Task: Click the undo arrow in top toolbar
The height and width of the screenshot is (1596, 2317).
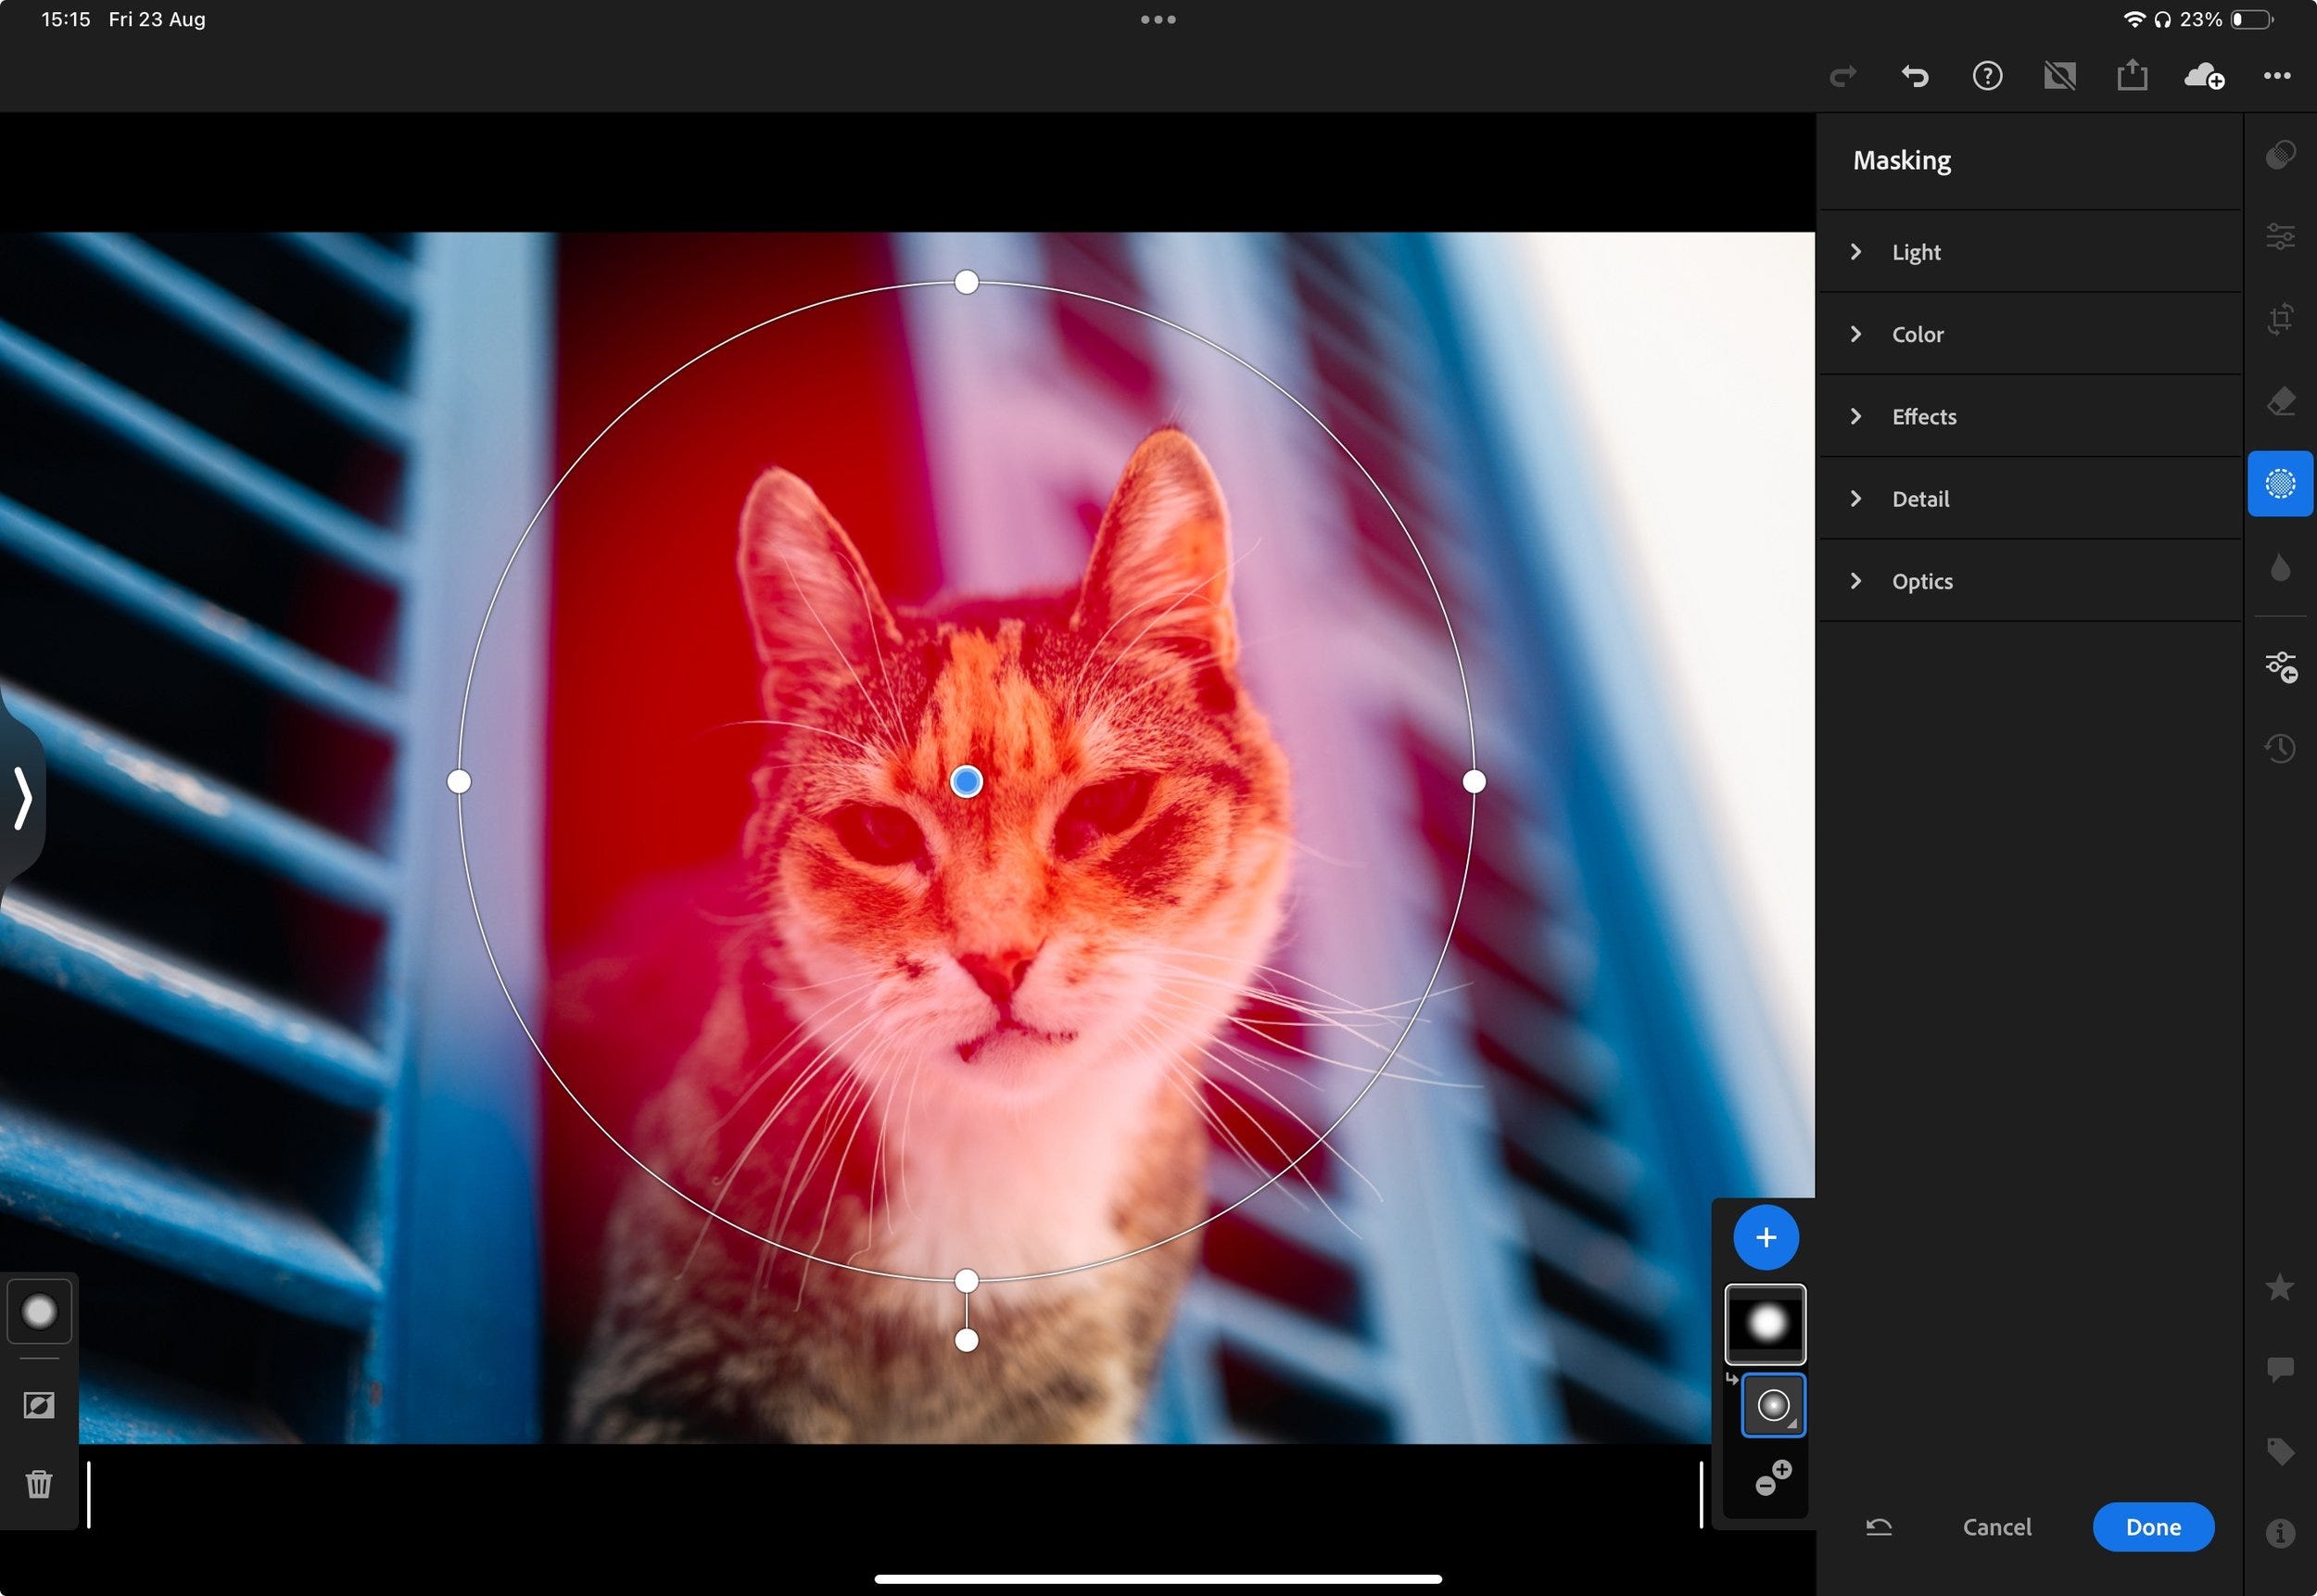Action: (1914, 76)
